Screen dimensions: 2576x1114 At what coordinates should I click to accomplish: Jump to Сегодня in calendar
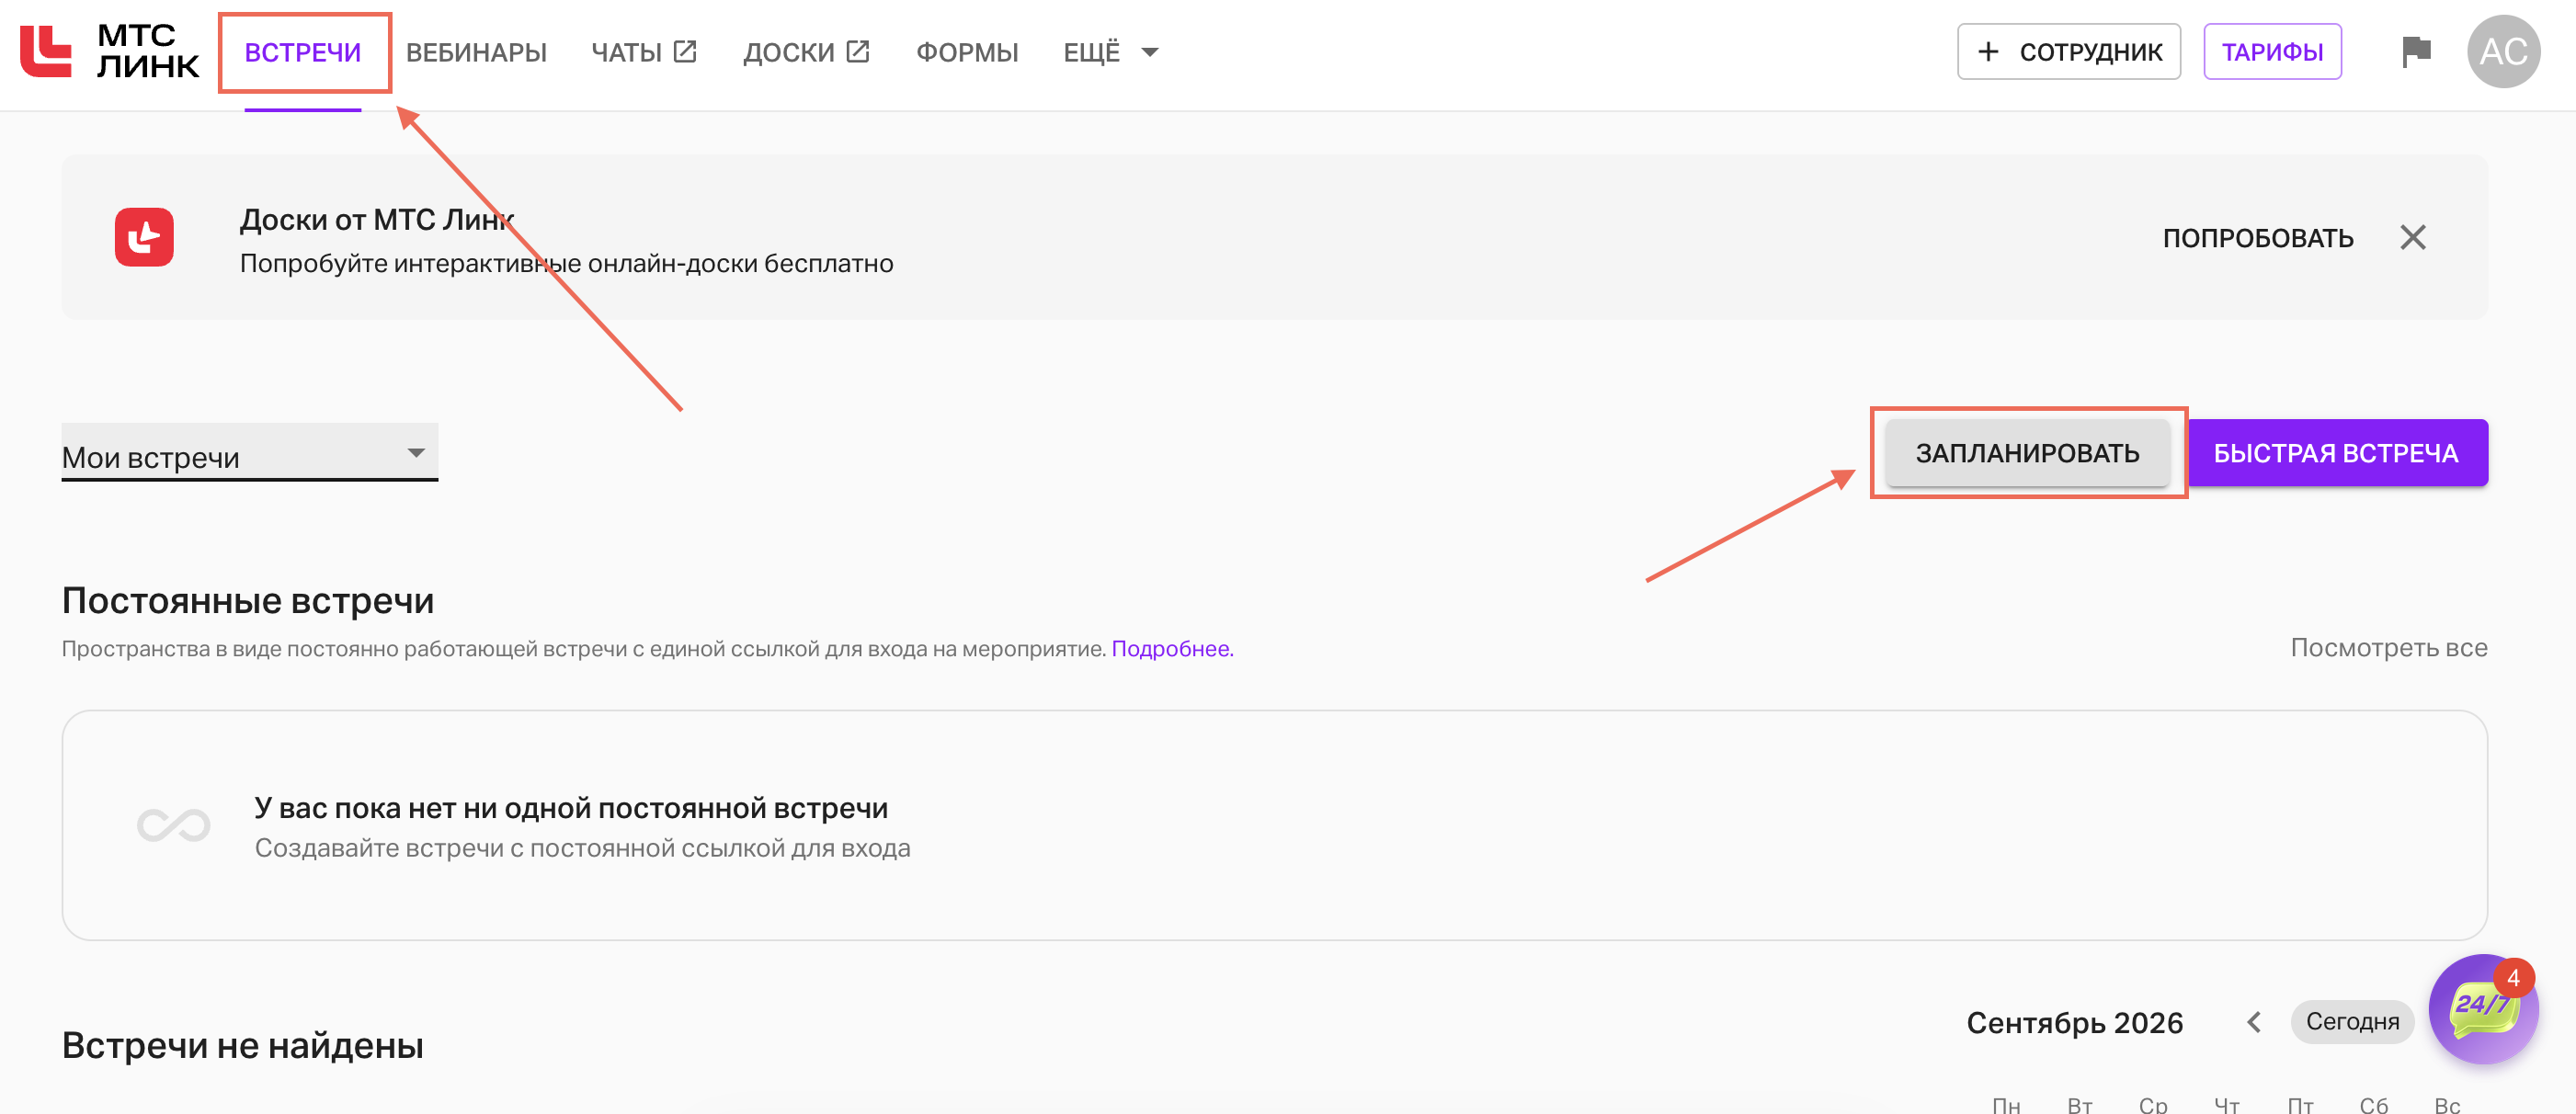pyautogui.click(x=2352, y=1022)
